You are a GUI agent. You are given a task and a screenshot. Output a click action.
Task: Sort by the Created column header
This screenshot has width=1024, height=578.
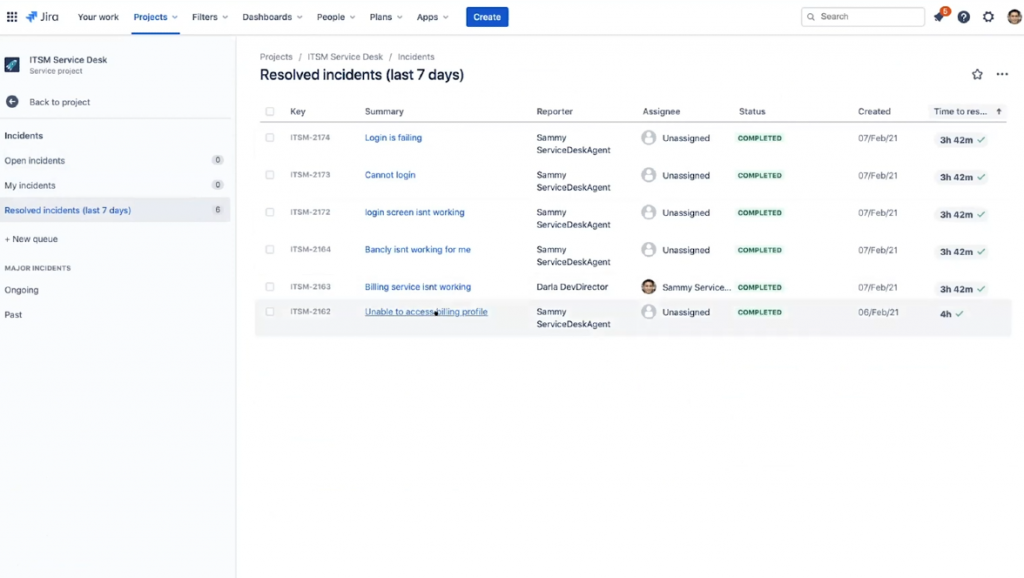874,112
